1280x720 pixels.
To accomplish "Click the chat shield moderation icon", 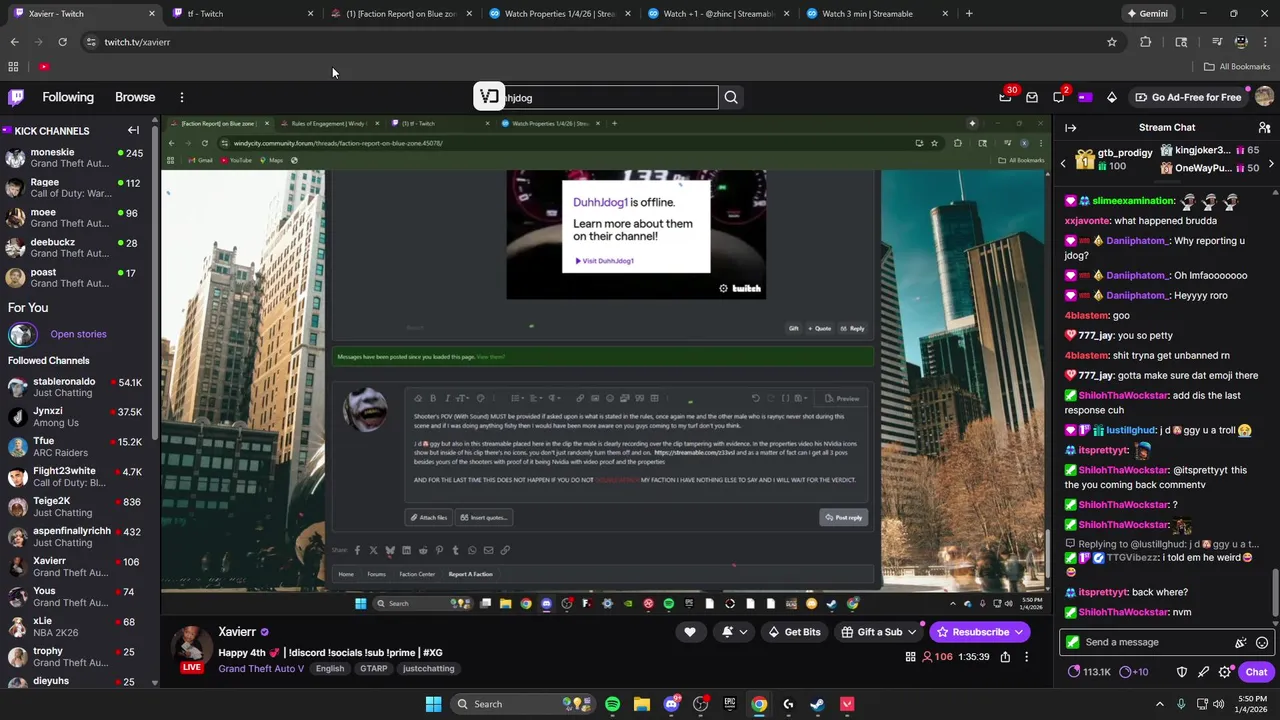I will [x=1181, y=672].
